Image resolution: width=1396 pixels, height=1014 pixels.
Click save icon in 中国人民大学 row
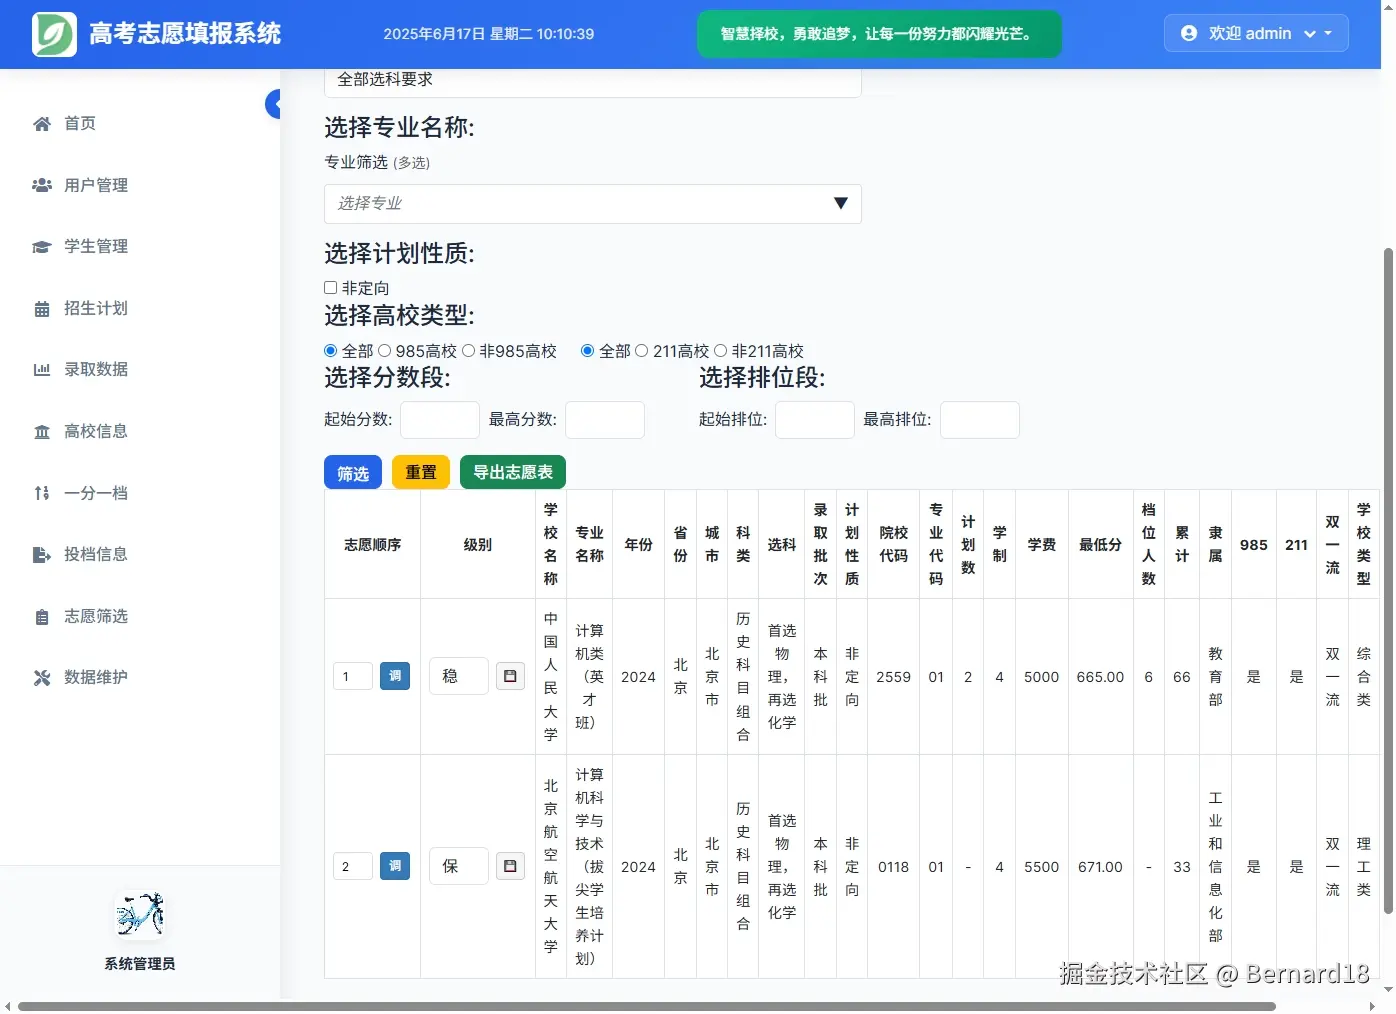pos(510,676)
